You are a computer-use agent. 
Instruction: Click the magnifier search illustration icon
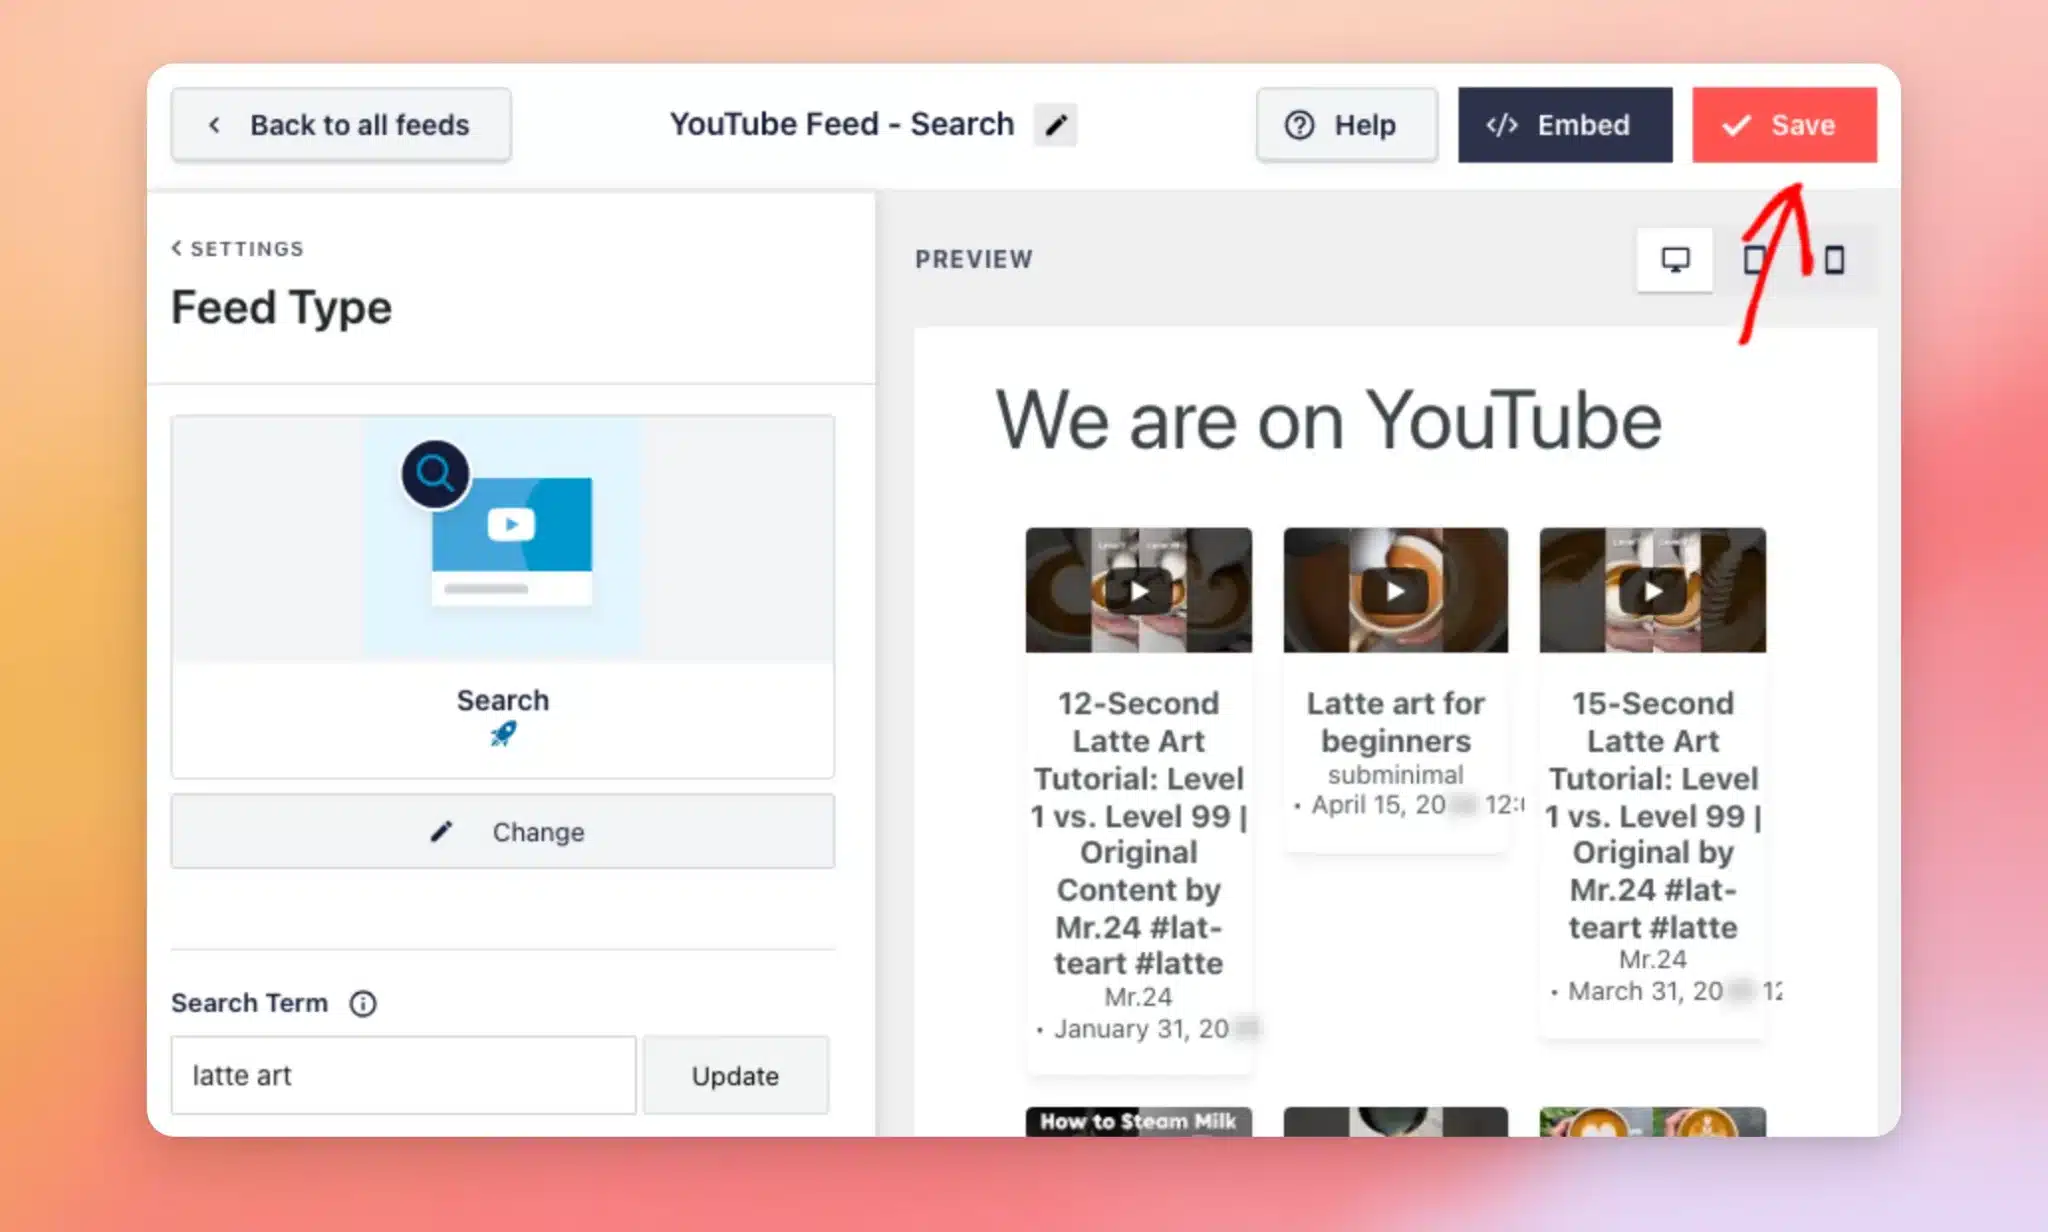click(436, 474)
